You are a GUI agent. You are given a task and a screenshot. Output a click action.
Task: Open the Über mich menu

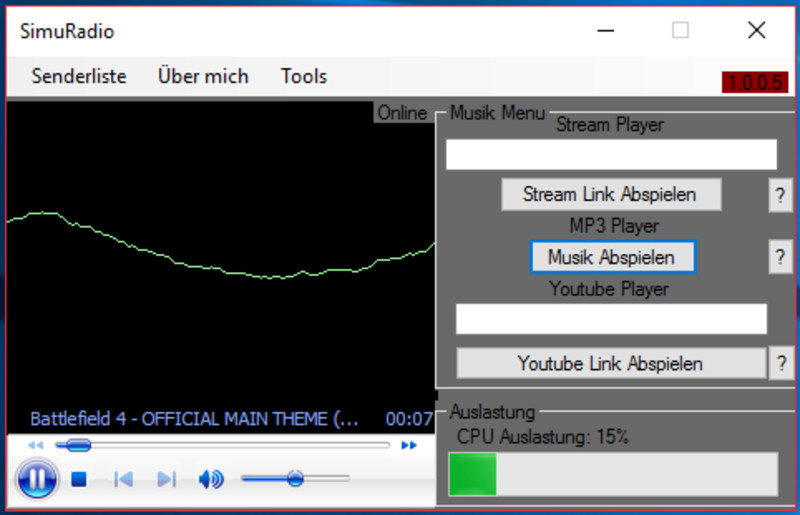click(x=203, y=76)
